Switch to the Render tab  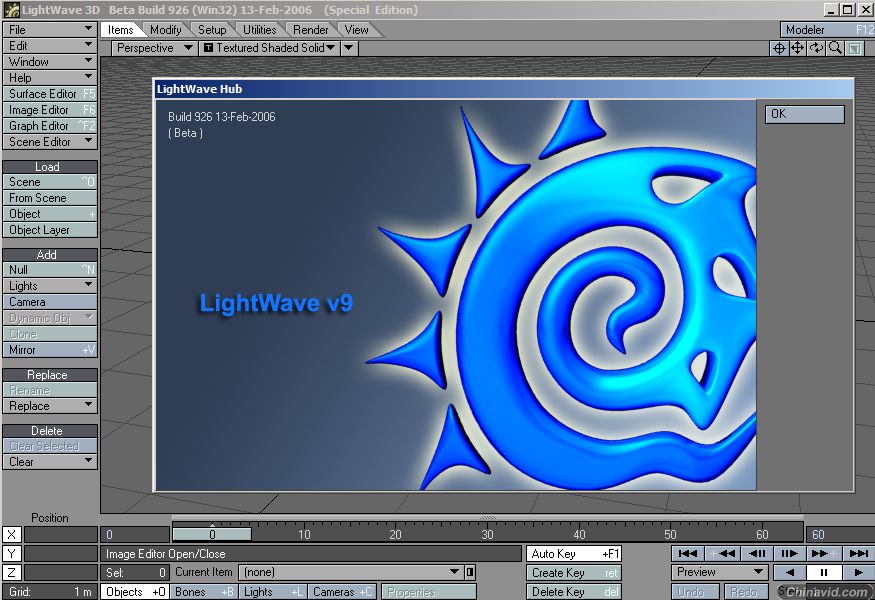point(311,30)
